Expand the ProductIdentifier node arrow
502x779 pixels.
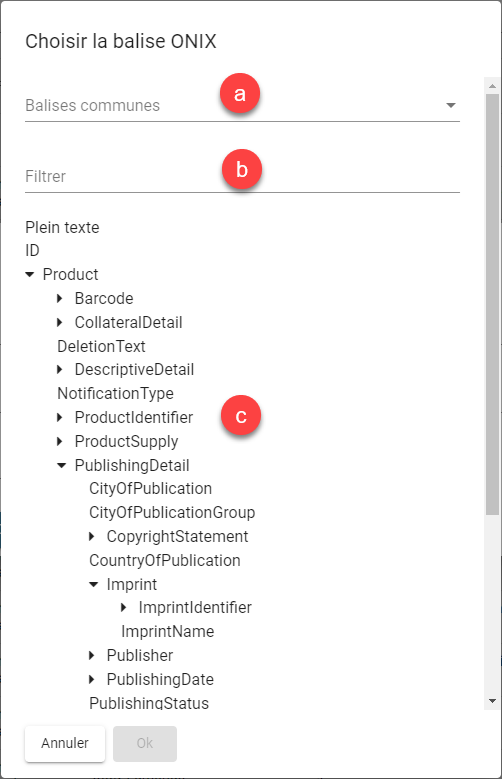coord(60,417)
